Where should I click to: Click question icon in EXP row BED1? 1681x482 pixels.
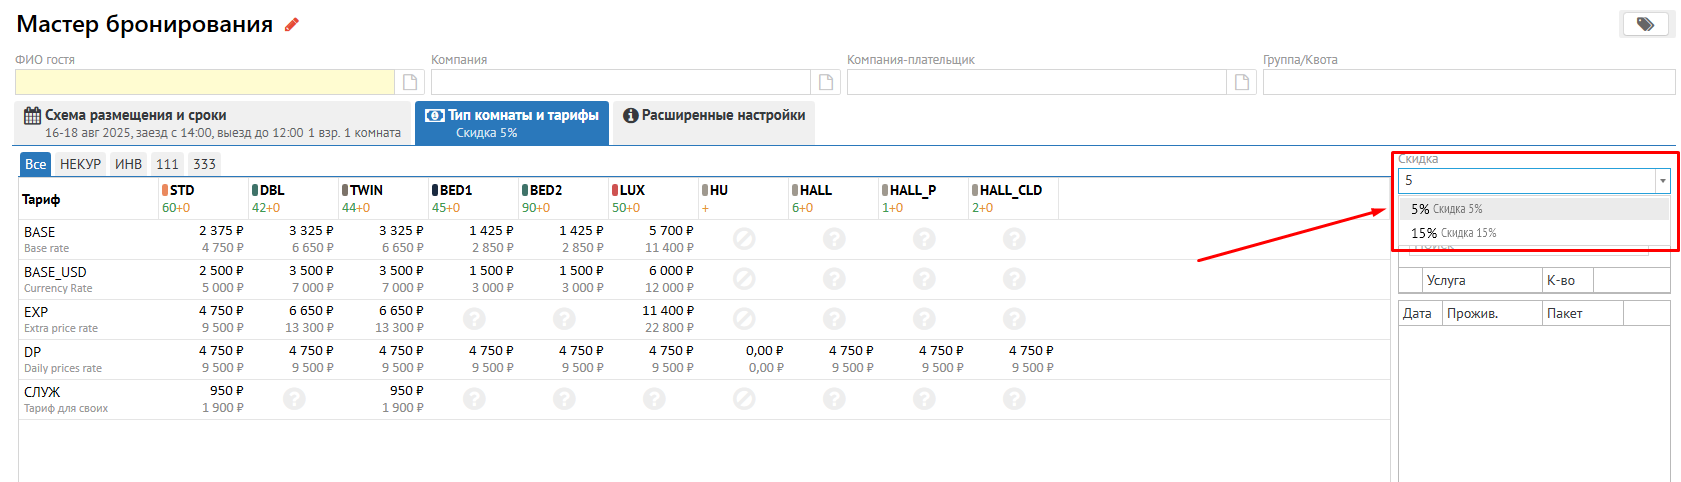click(474, 319)
